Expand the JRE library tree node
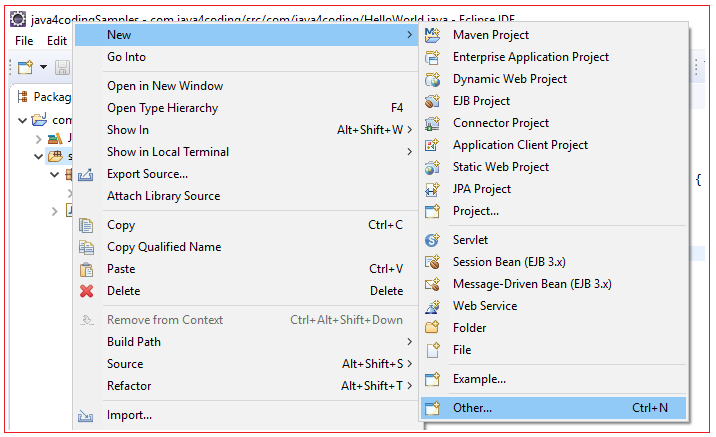The height and width of the screenshot is (437, 716). pyautogui.click(x=39, y=138)
